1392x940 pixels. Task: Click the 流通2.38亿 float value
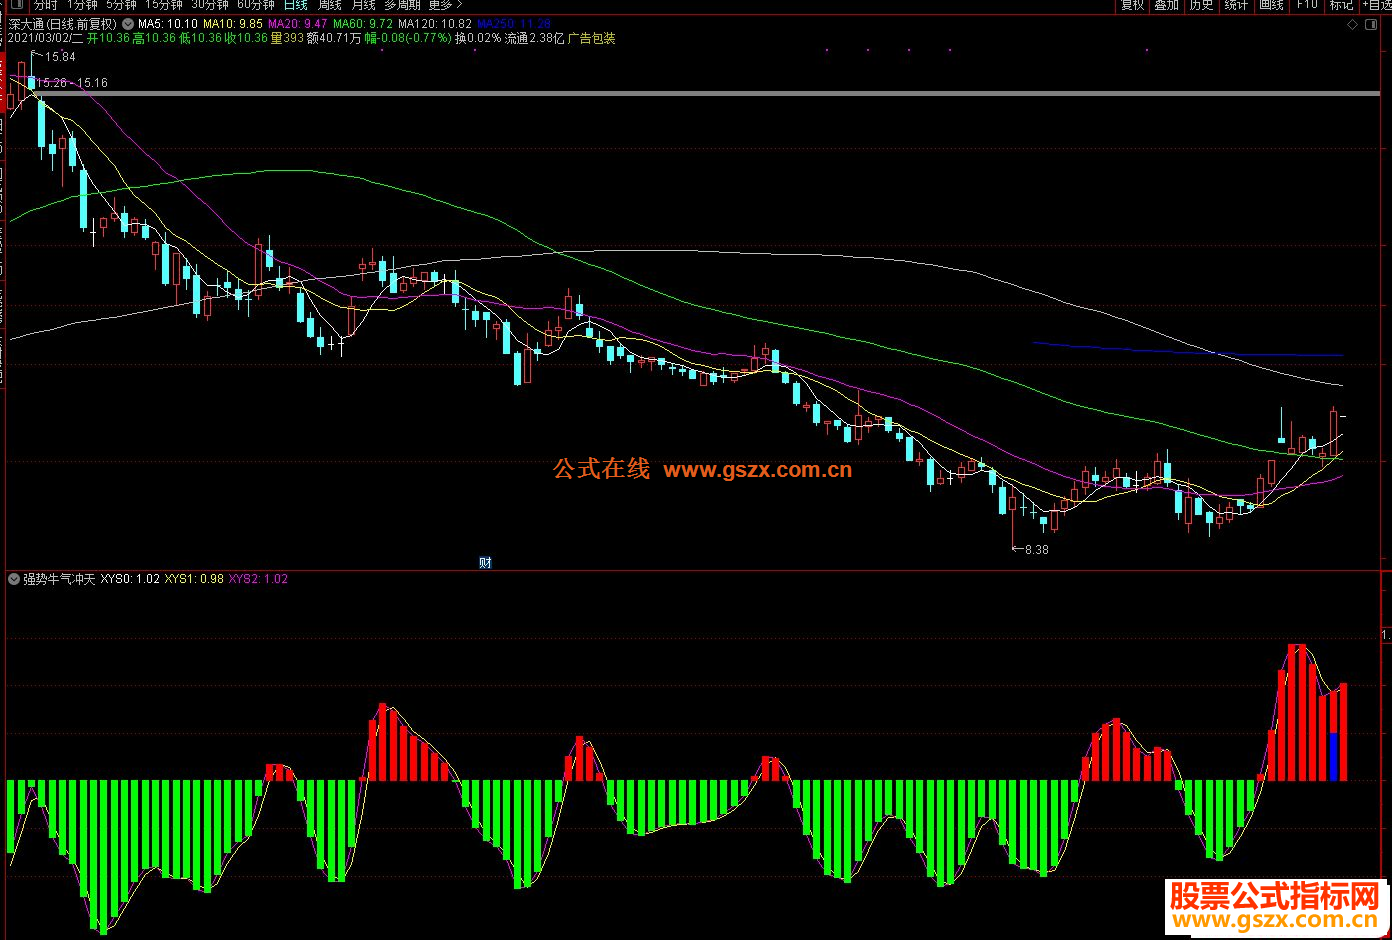click(534, 38)
